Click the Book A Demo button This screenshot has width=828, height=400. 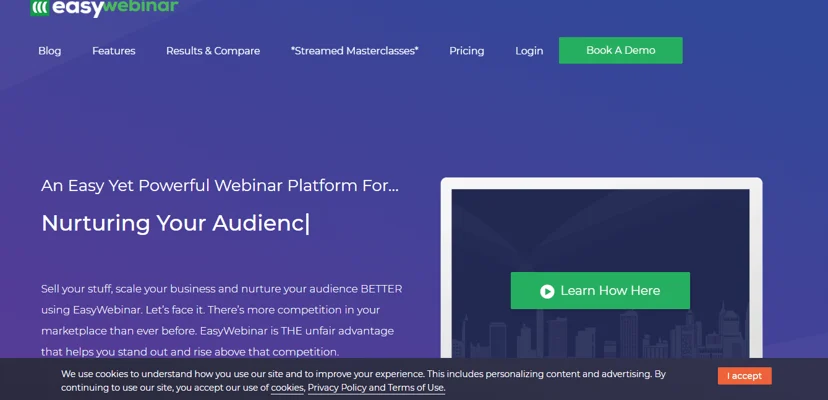(x=620, y=50)
